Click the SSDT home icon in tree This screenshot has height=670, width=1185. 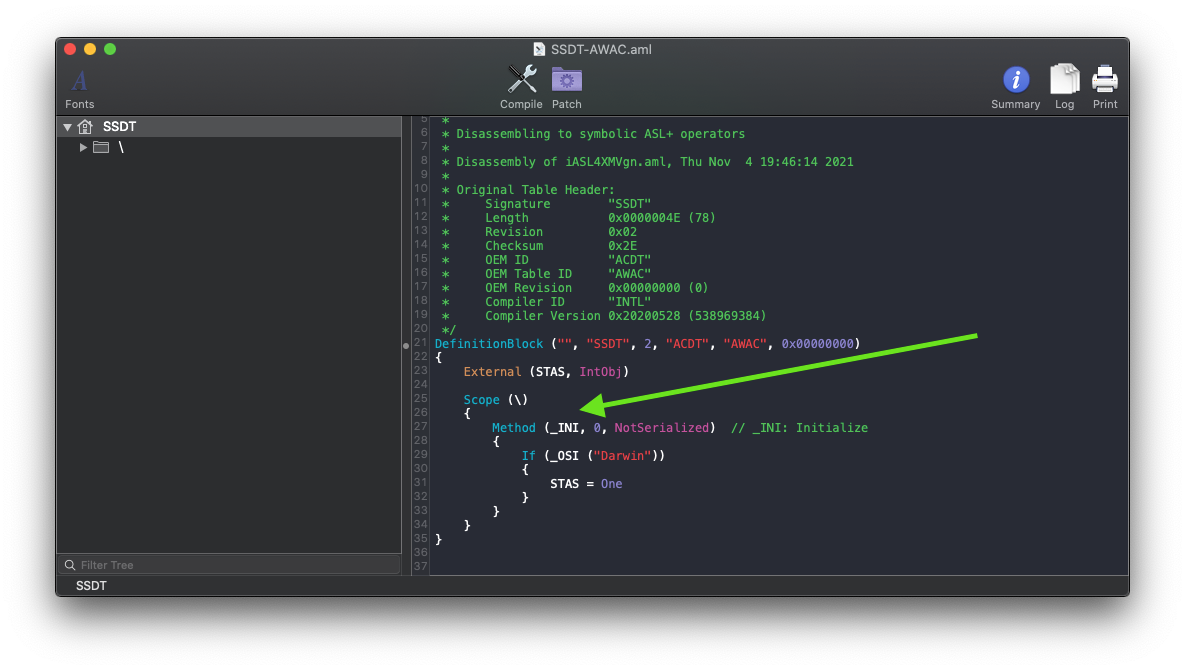click(85, 127)
